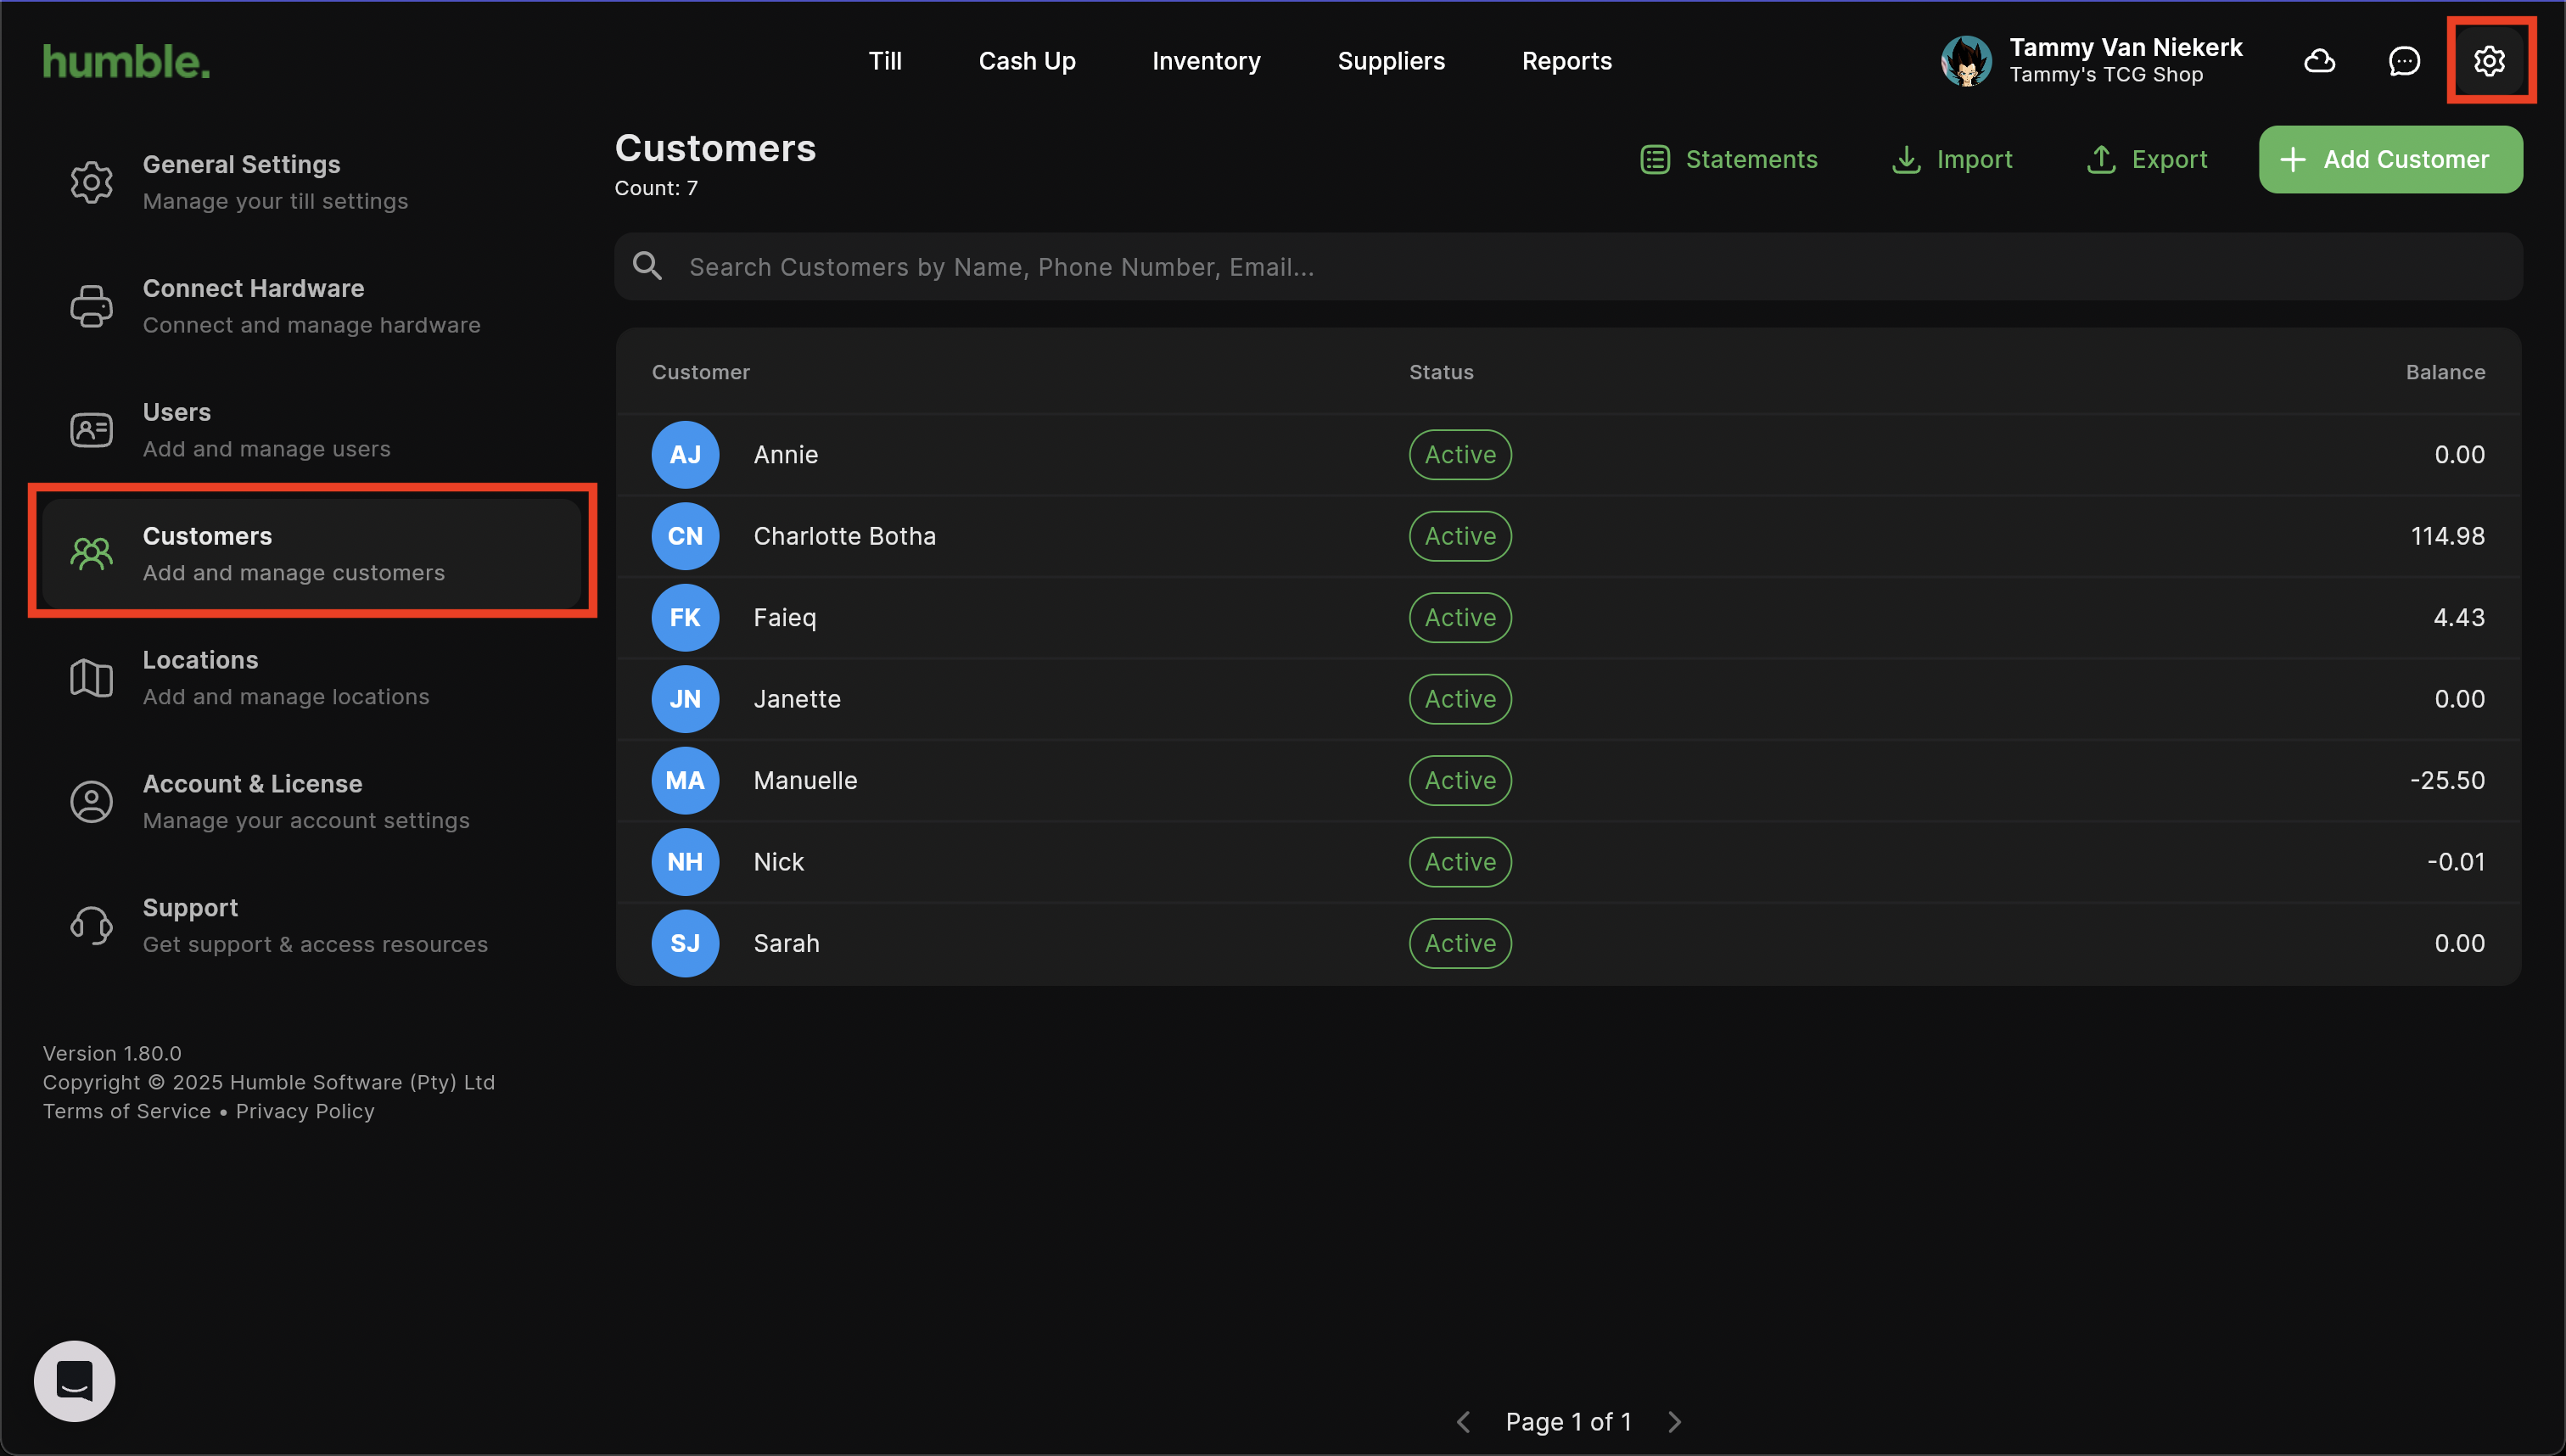Click the Export button

[x=2147, y=160]
